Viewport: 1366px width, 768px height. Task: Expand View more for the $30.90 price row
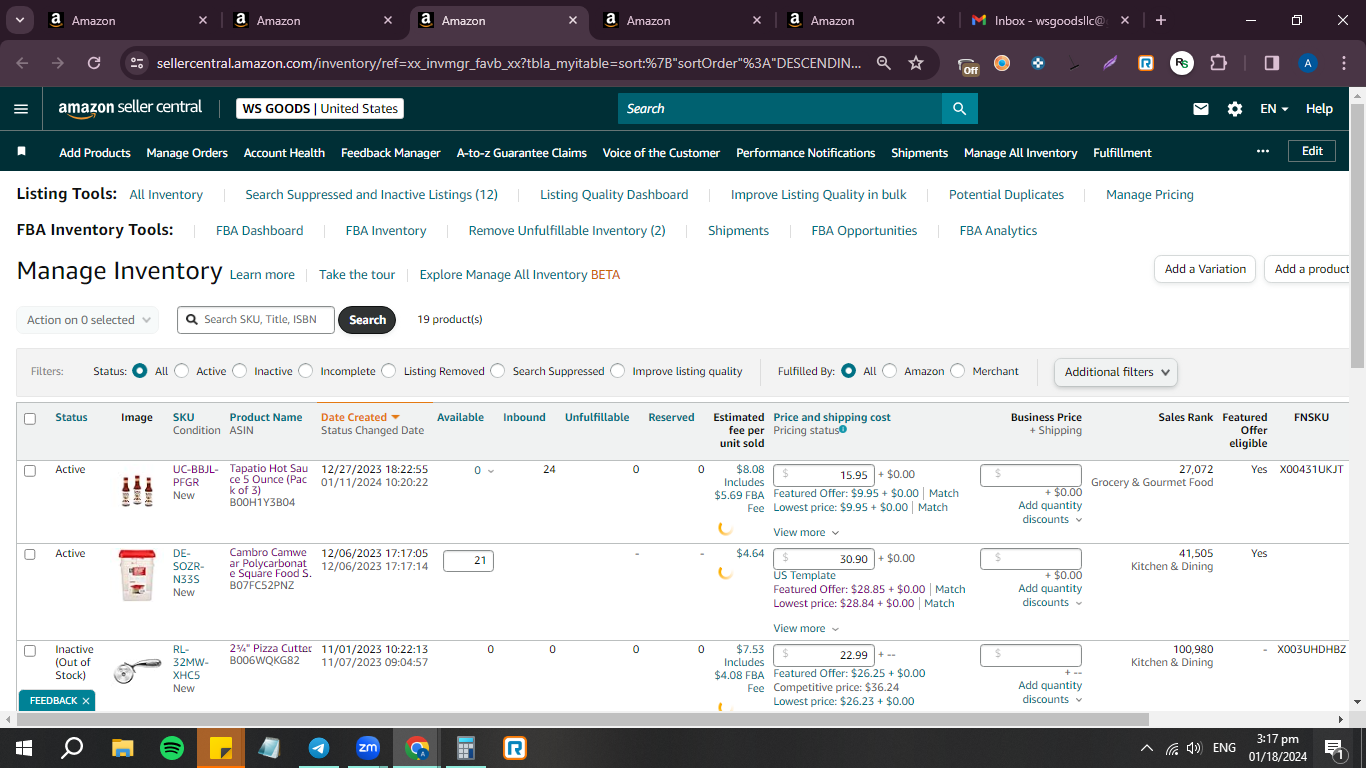(x=806, y=629)
